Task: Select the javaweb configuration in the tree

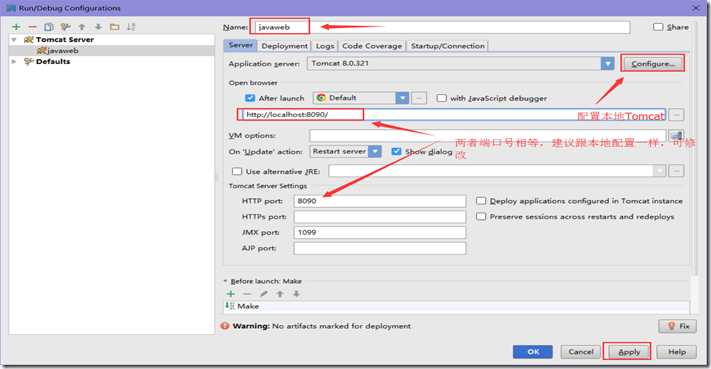Action: (111, 51)
